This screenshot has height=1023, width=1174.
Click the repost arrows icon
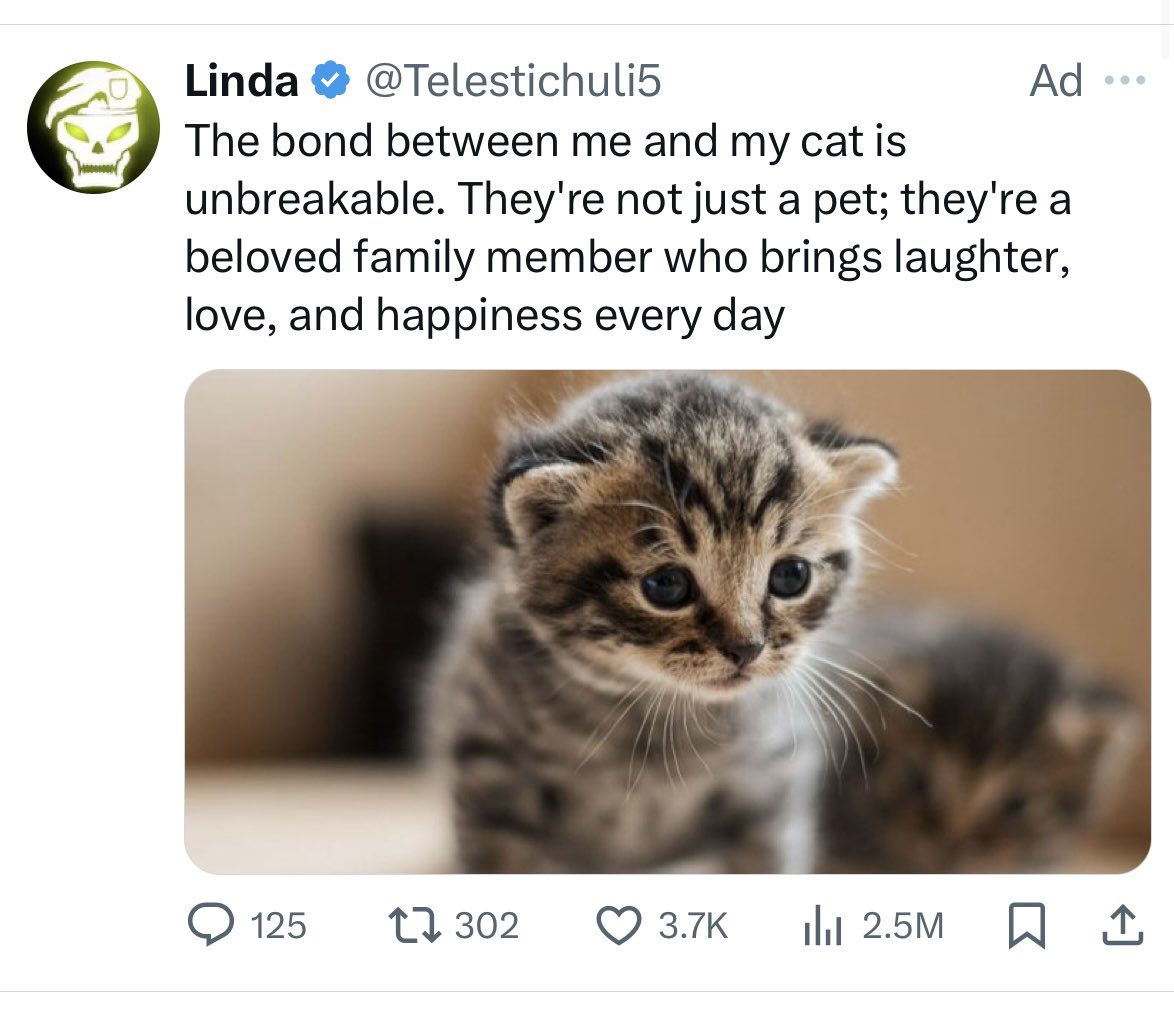(x=413, y=925)
